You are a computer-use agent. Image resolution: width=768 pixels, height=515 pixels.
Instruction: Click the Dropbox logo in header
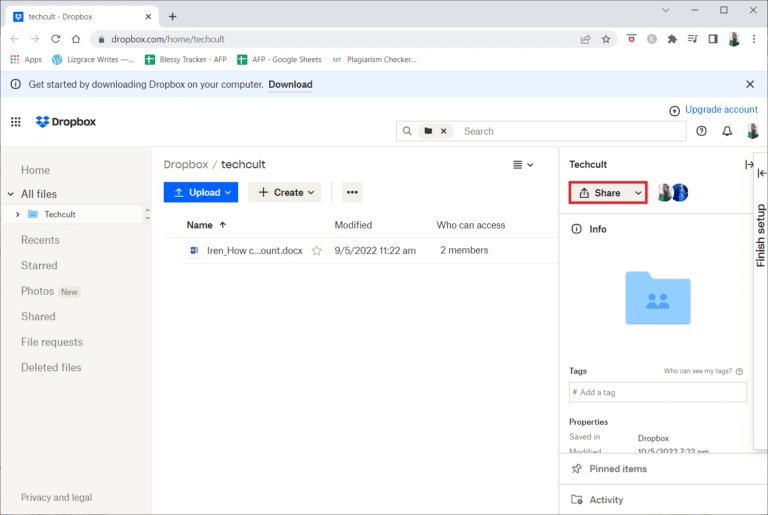(66, 122)
